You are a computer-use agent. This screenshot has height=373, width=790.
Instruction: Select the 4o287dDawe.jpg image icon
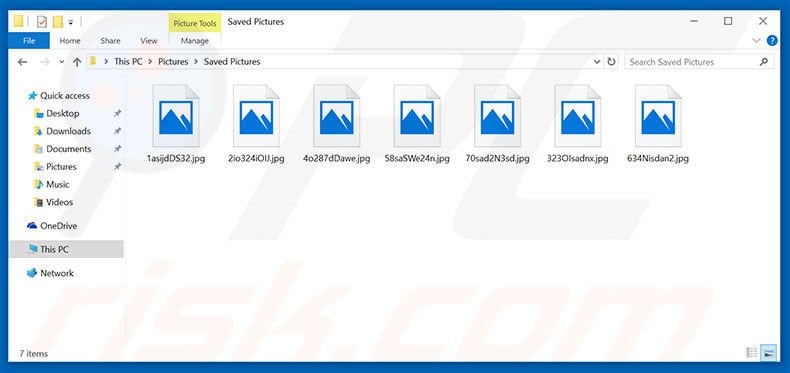click(x=337, y=116)
